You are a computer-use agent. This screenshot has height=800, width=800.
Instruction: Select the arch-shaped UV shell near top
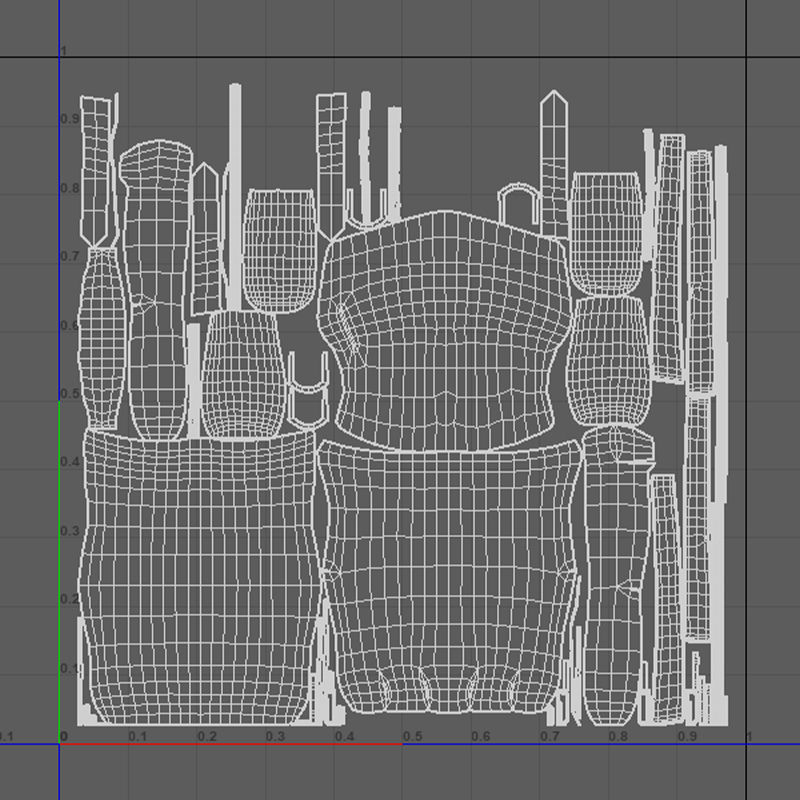(519, 204)
